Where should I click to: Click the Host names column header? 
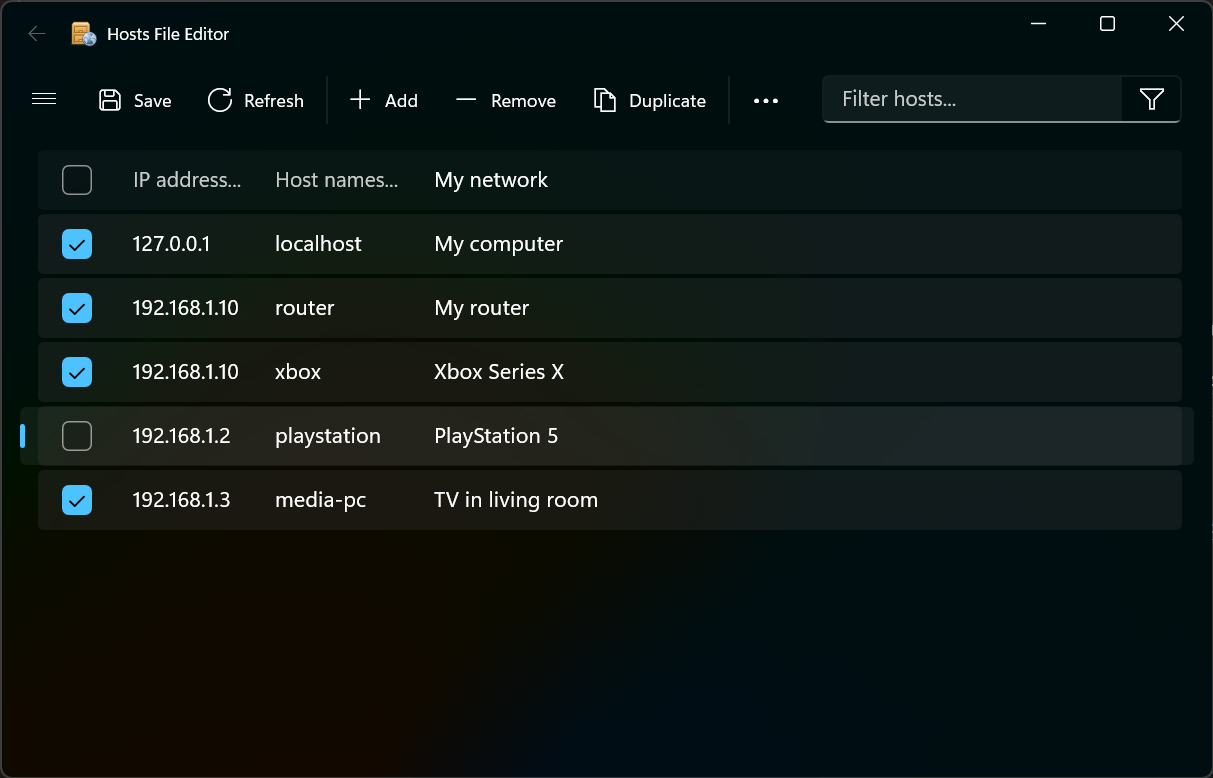coord(336,180)
